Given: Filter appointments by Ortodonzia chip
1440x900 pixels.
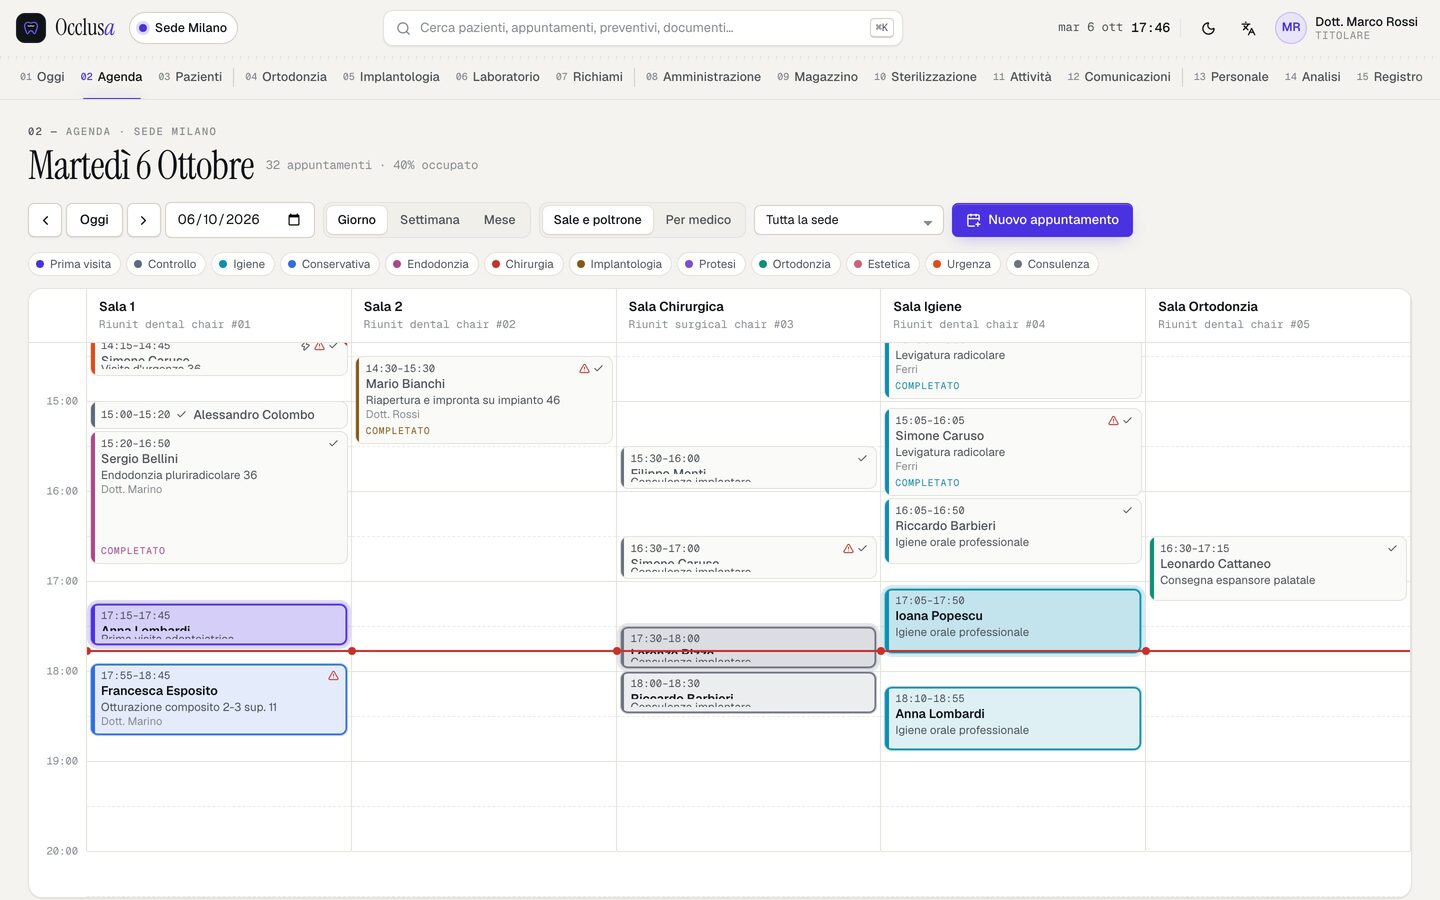Looking at the screenshot, I should pos(795,264).
